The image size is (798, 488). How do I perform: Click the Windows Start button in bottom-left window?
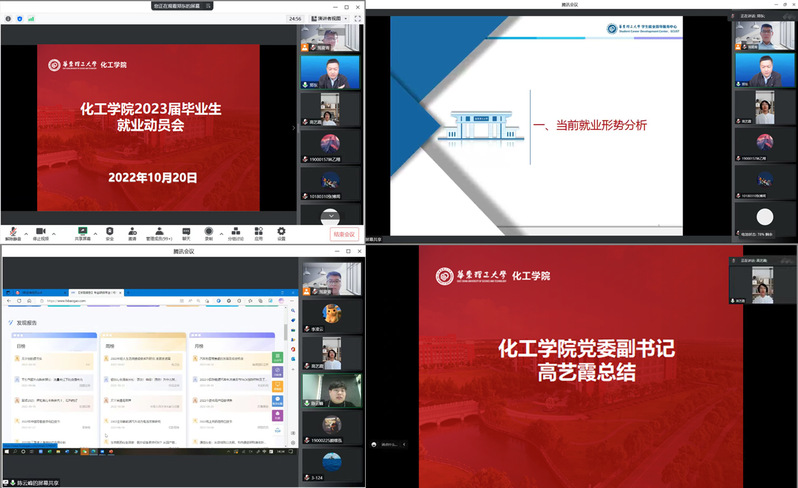(6, 452)
